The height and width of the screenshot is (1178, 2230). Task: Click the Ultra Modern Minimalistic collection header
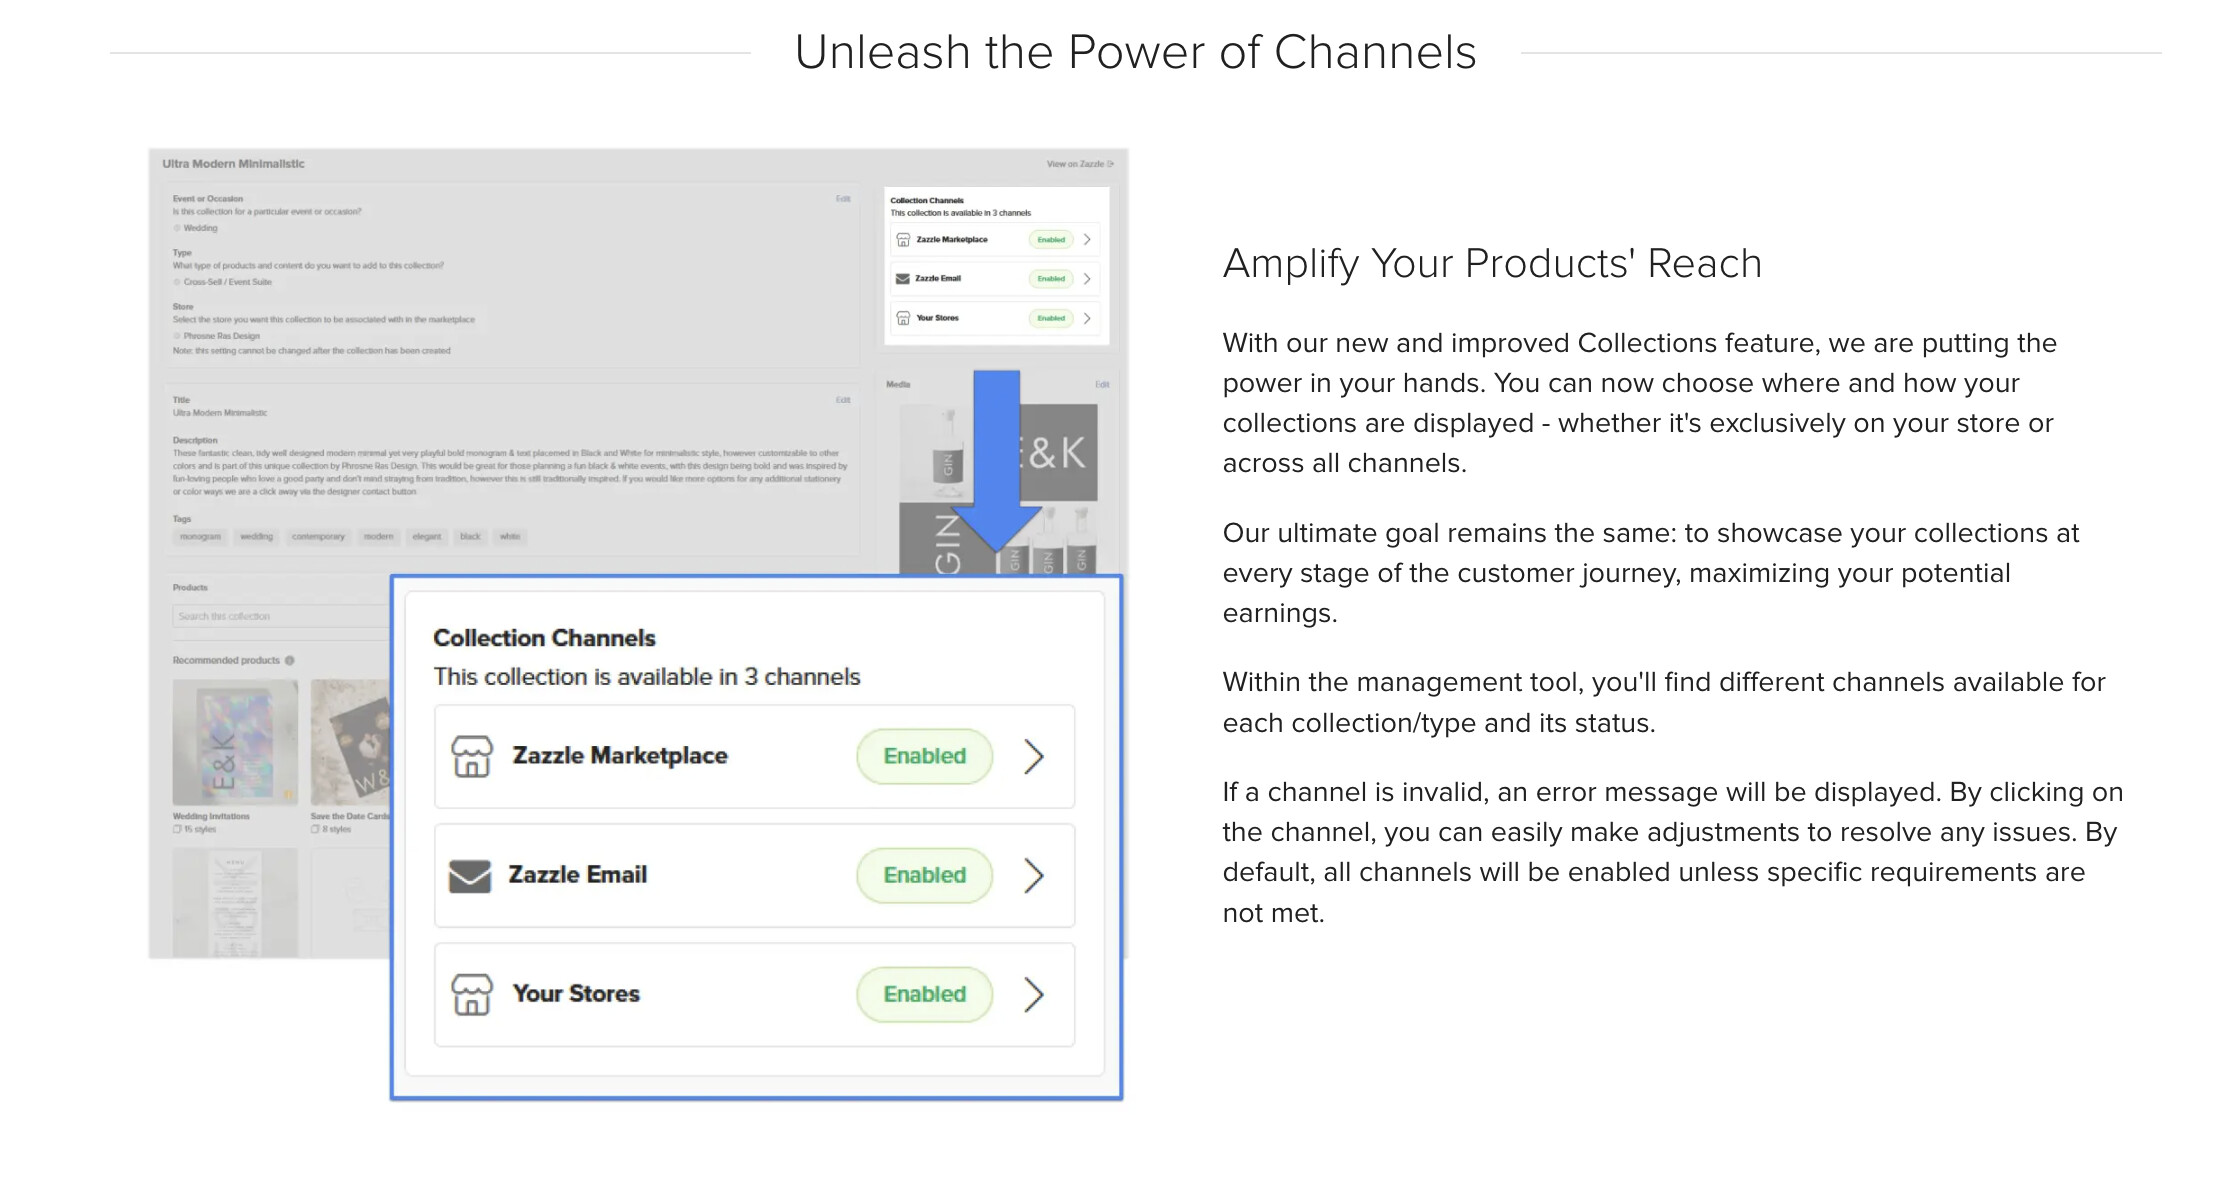pos(233,164)
